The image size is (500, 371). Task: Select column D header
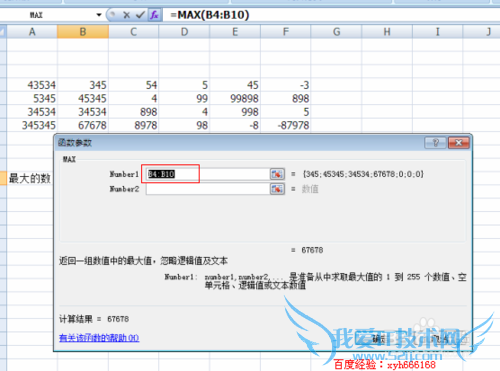coord(184,32)
